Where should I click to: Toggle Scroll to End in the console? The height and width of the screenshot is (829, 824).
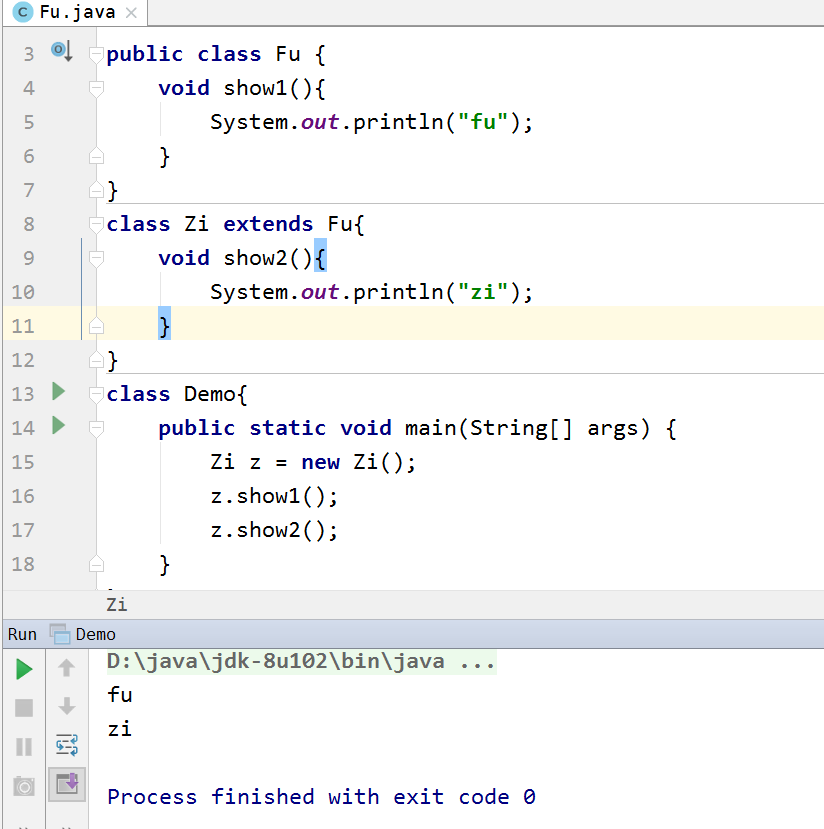(67, 784)
